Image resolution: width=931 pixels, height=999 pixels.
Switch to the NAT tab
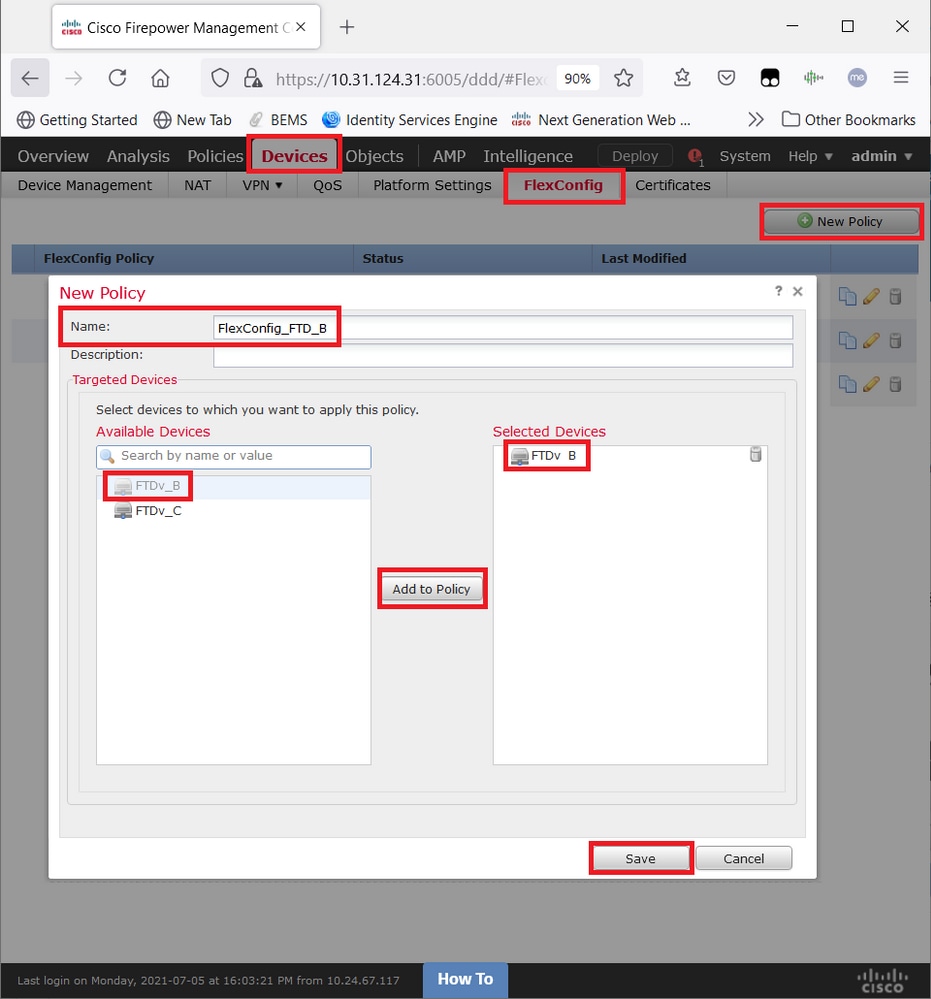point(198,185)
